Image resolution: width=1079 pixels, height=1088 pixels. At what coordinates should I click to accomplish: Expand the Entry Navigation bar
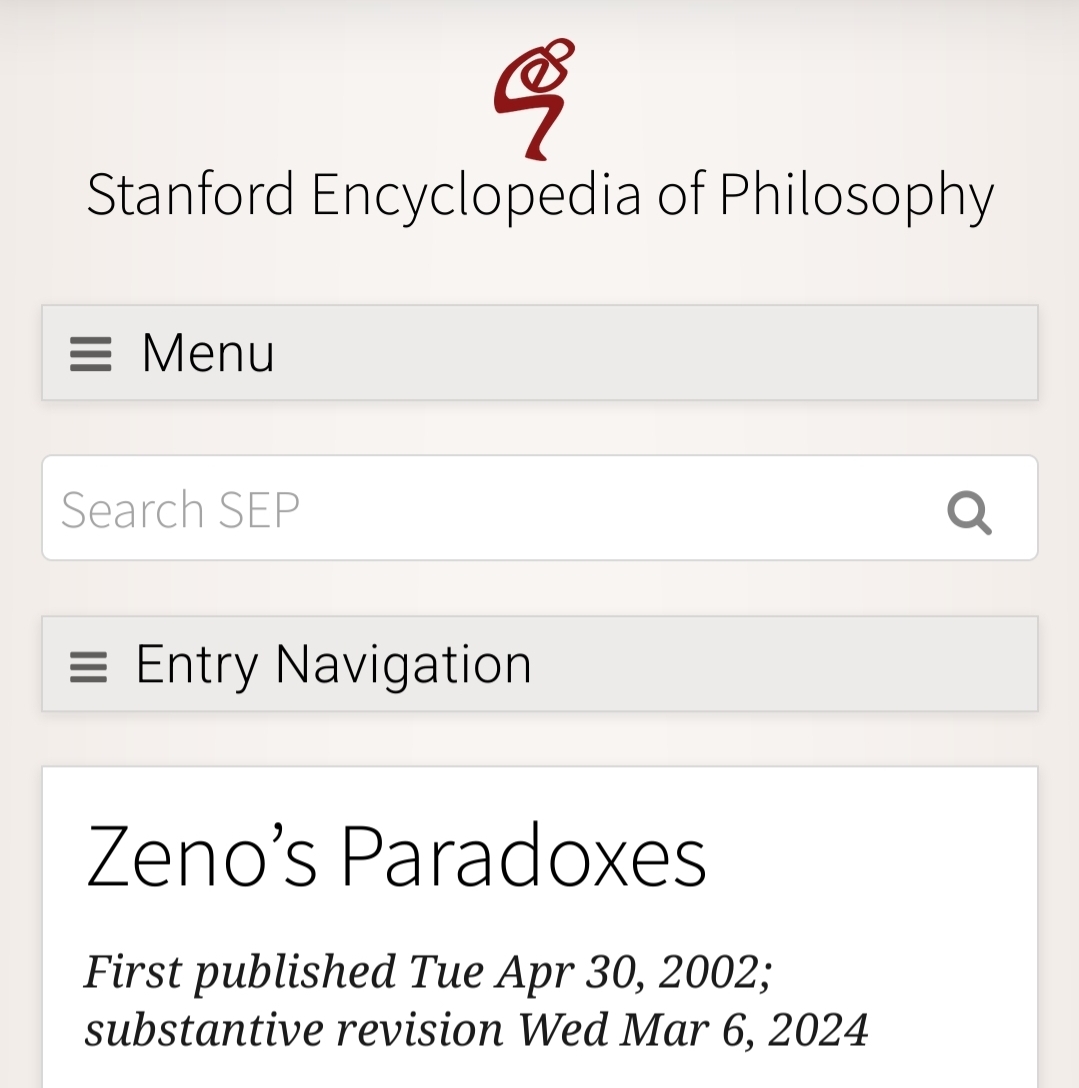click(x=539, y=664)
